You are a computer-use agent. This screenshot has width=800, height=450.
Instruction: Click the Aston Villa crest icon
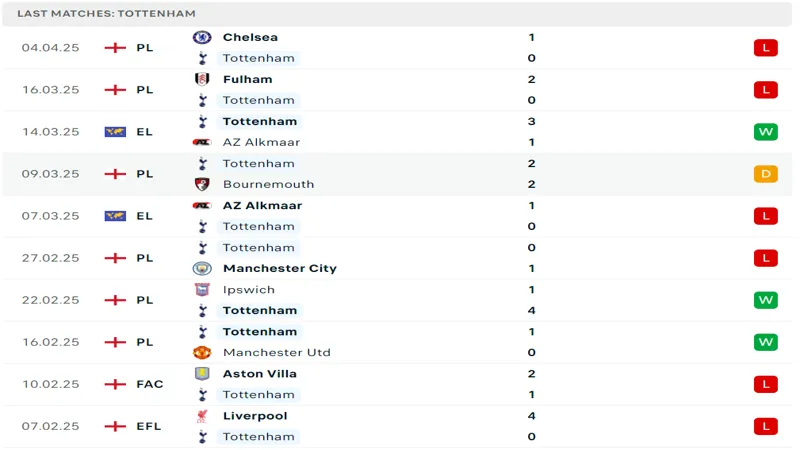point(202,373)
